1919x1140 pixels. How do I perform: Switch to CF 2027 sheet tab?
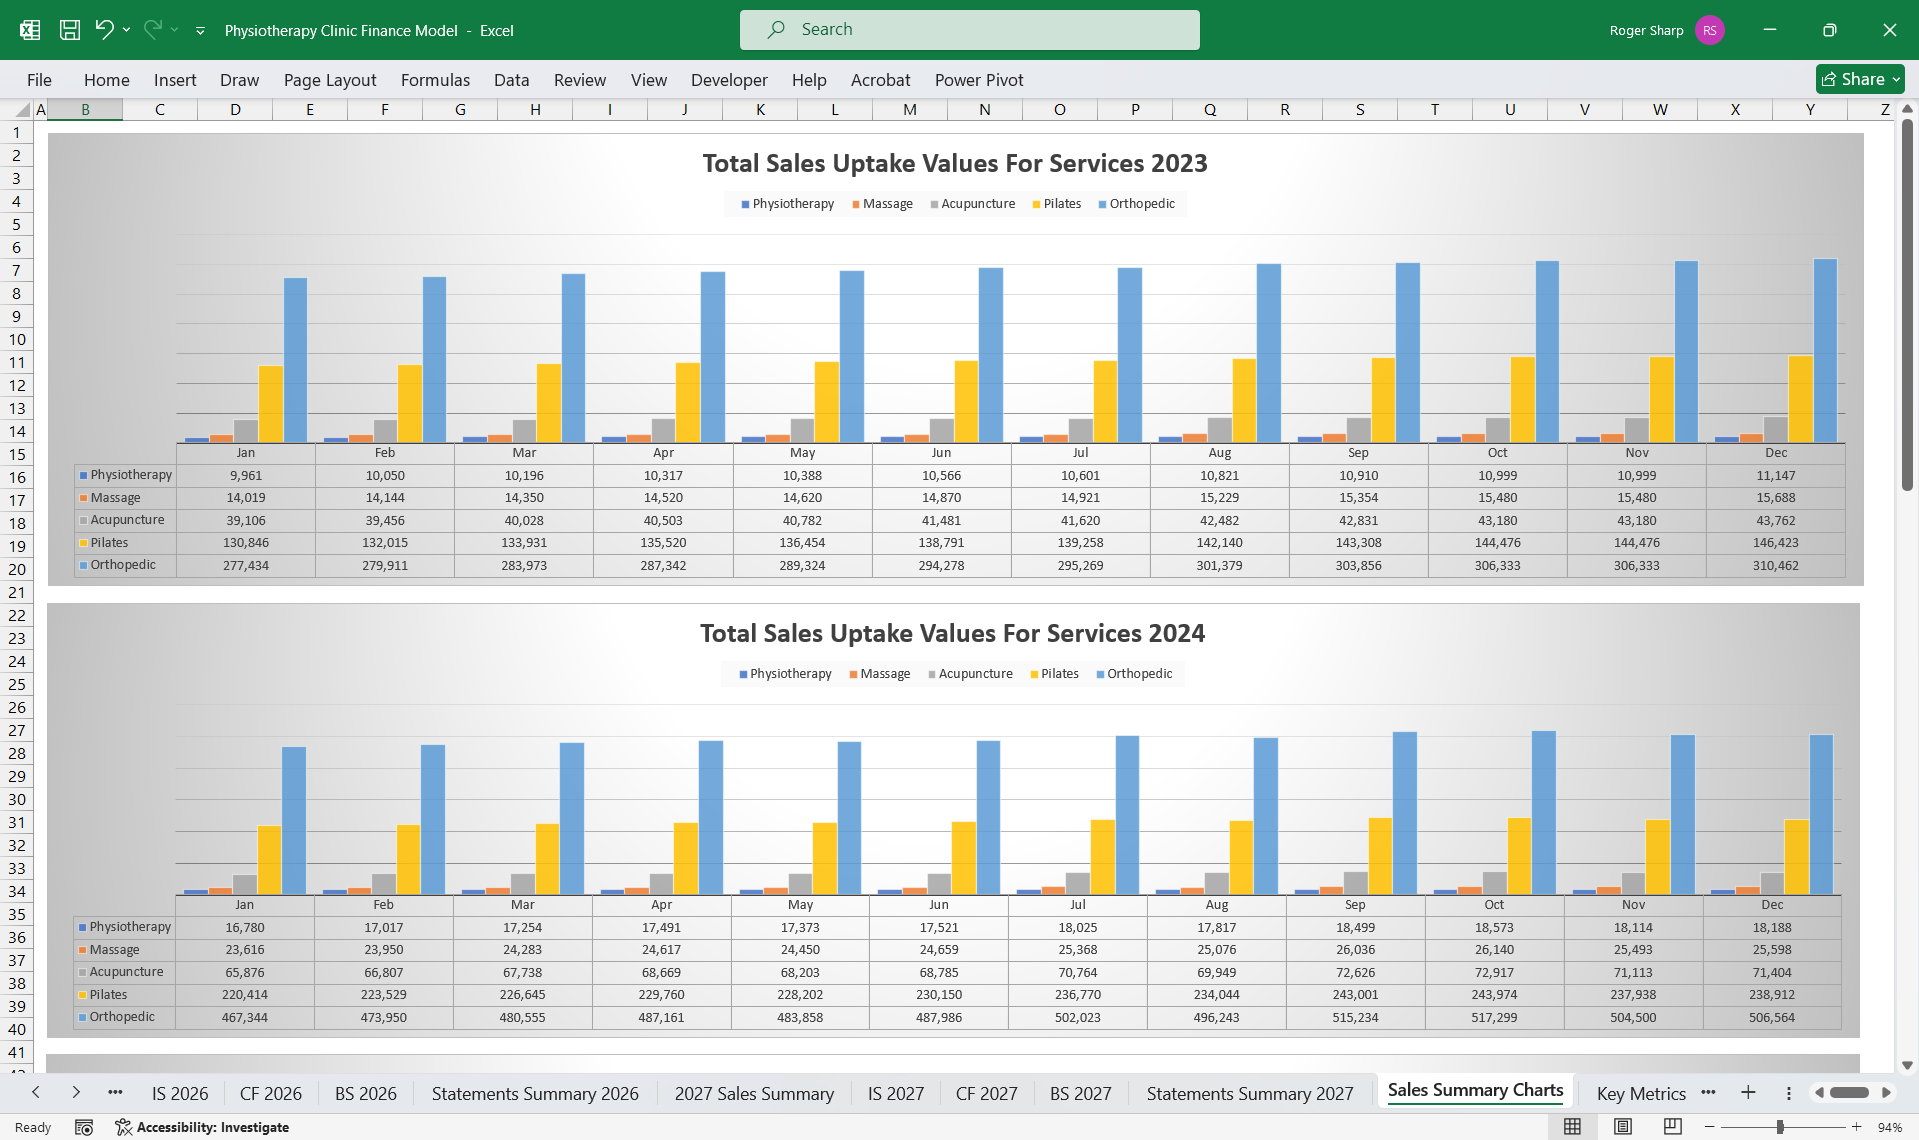click(x=987, y=1094)
